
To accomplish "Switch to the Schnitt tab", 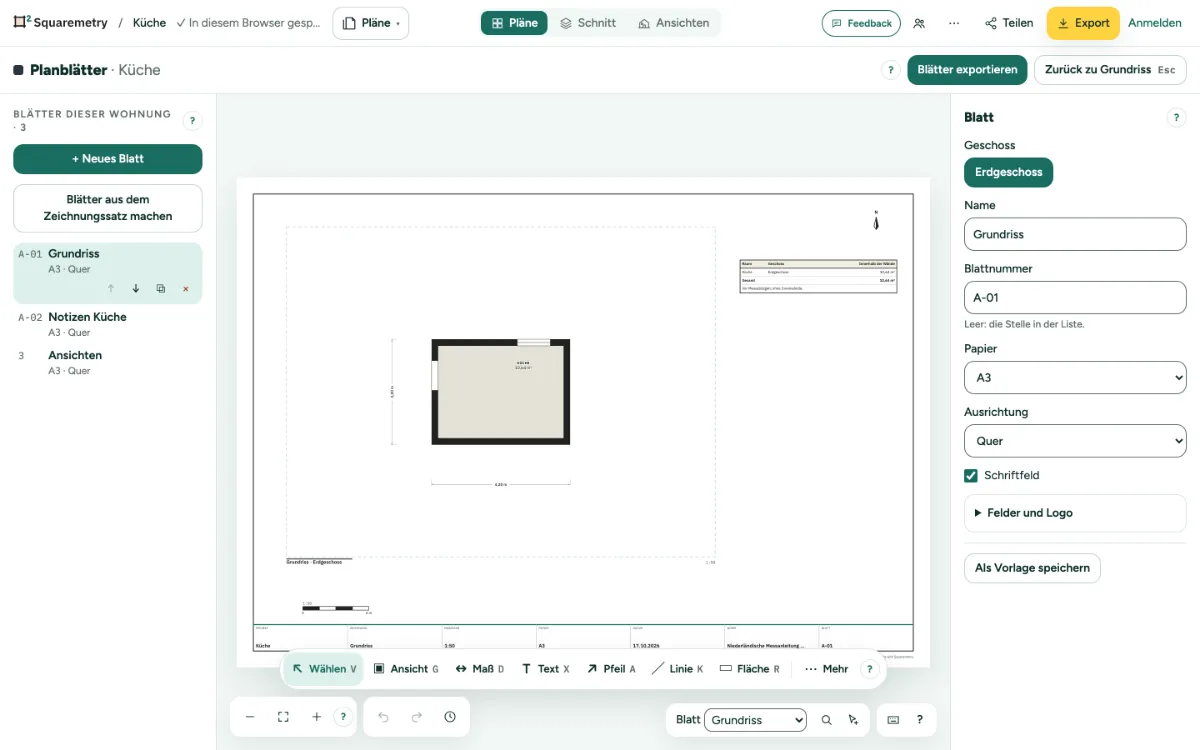I will pyautogui.click(x=588, y=23).
